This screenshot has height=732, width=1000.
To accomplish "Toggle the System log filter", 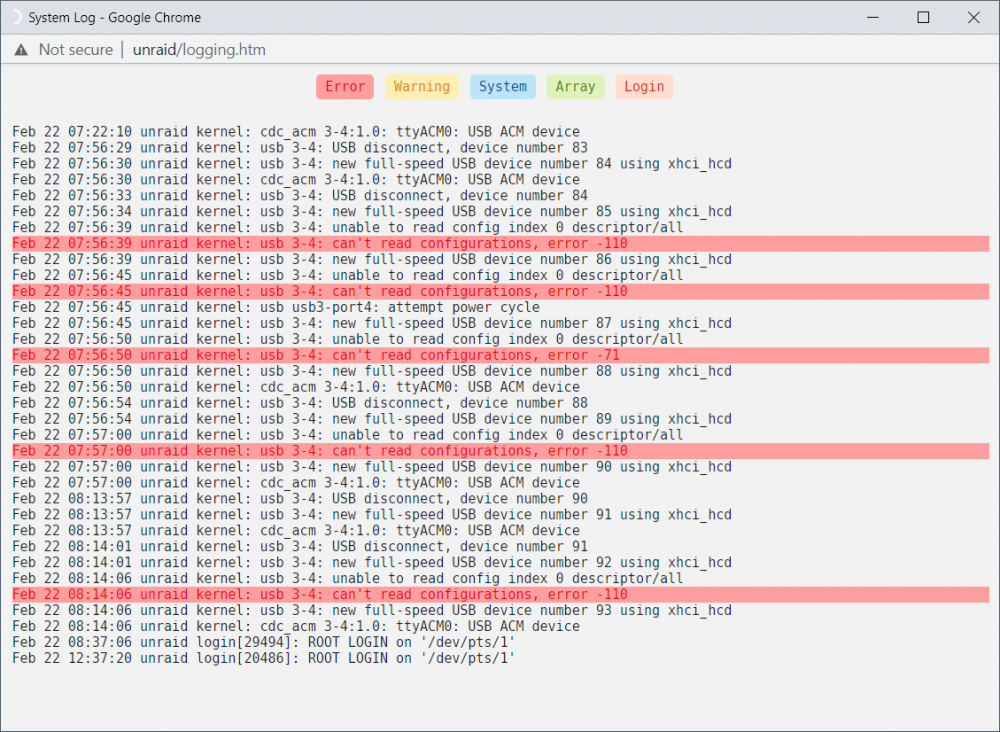I will tap(503, 87).
